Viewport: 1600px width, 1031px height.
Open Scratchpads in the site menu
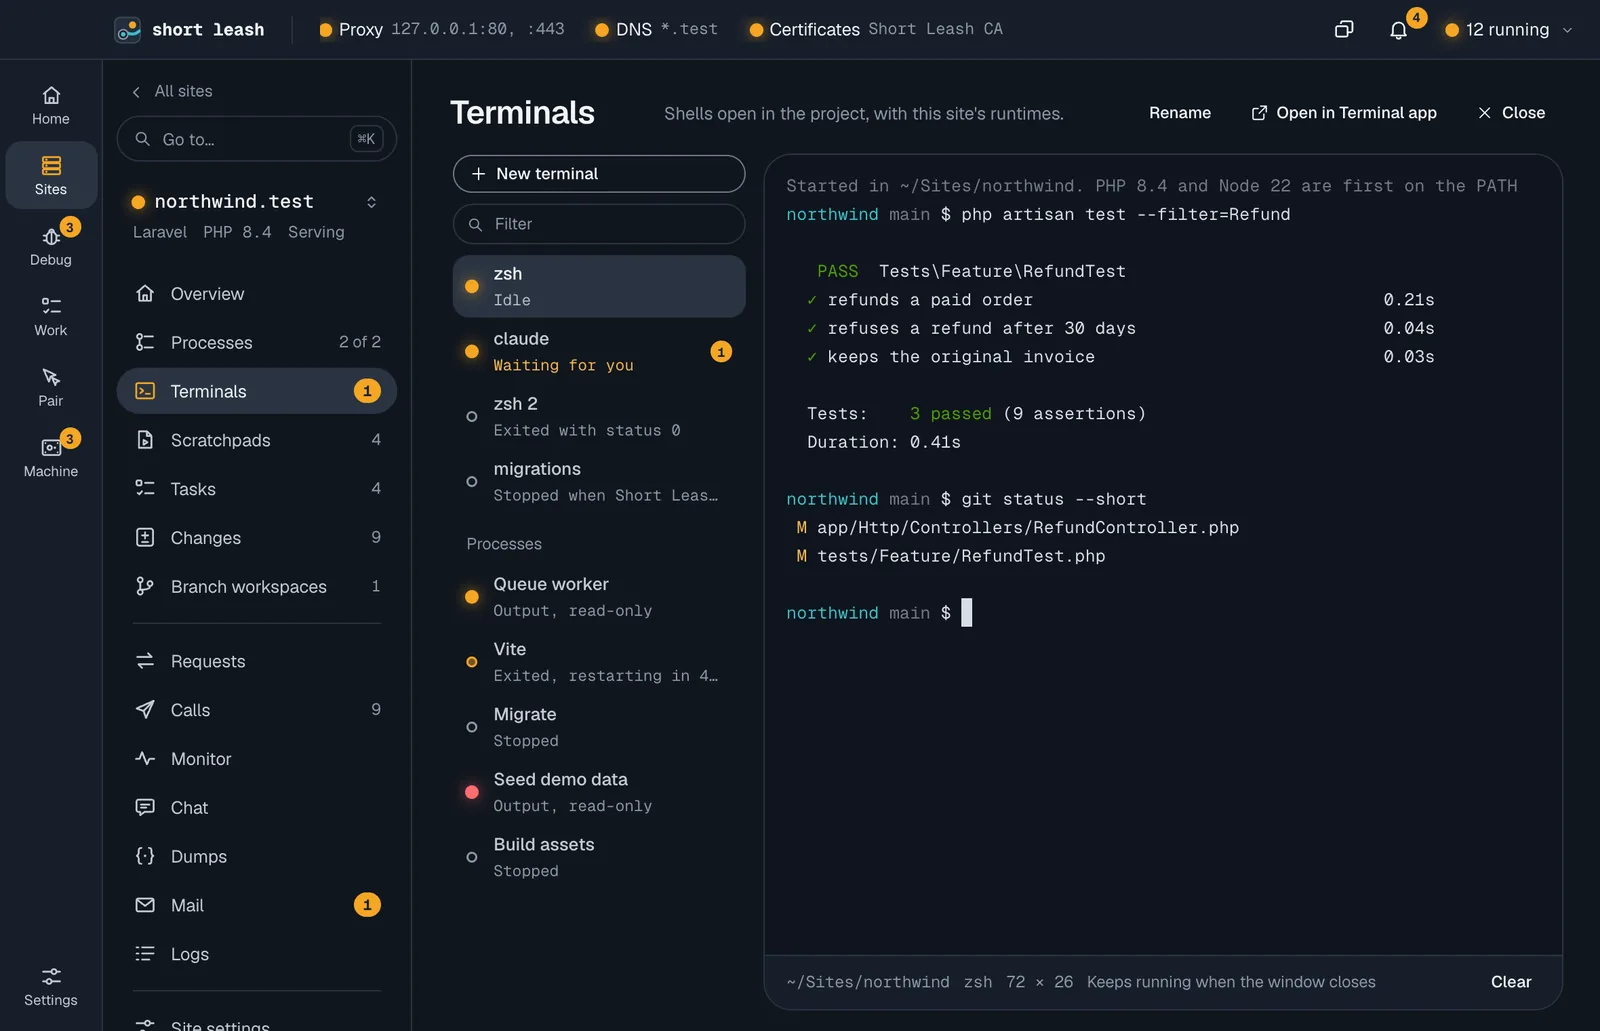click(x=257, y=440)
